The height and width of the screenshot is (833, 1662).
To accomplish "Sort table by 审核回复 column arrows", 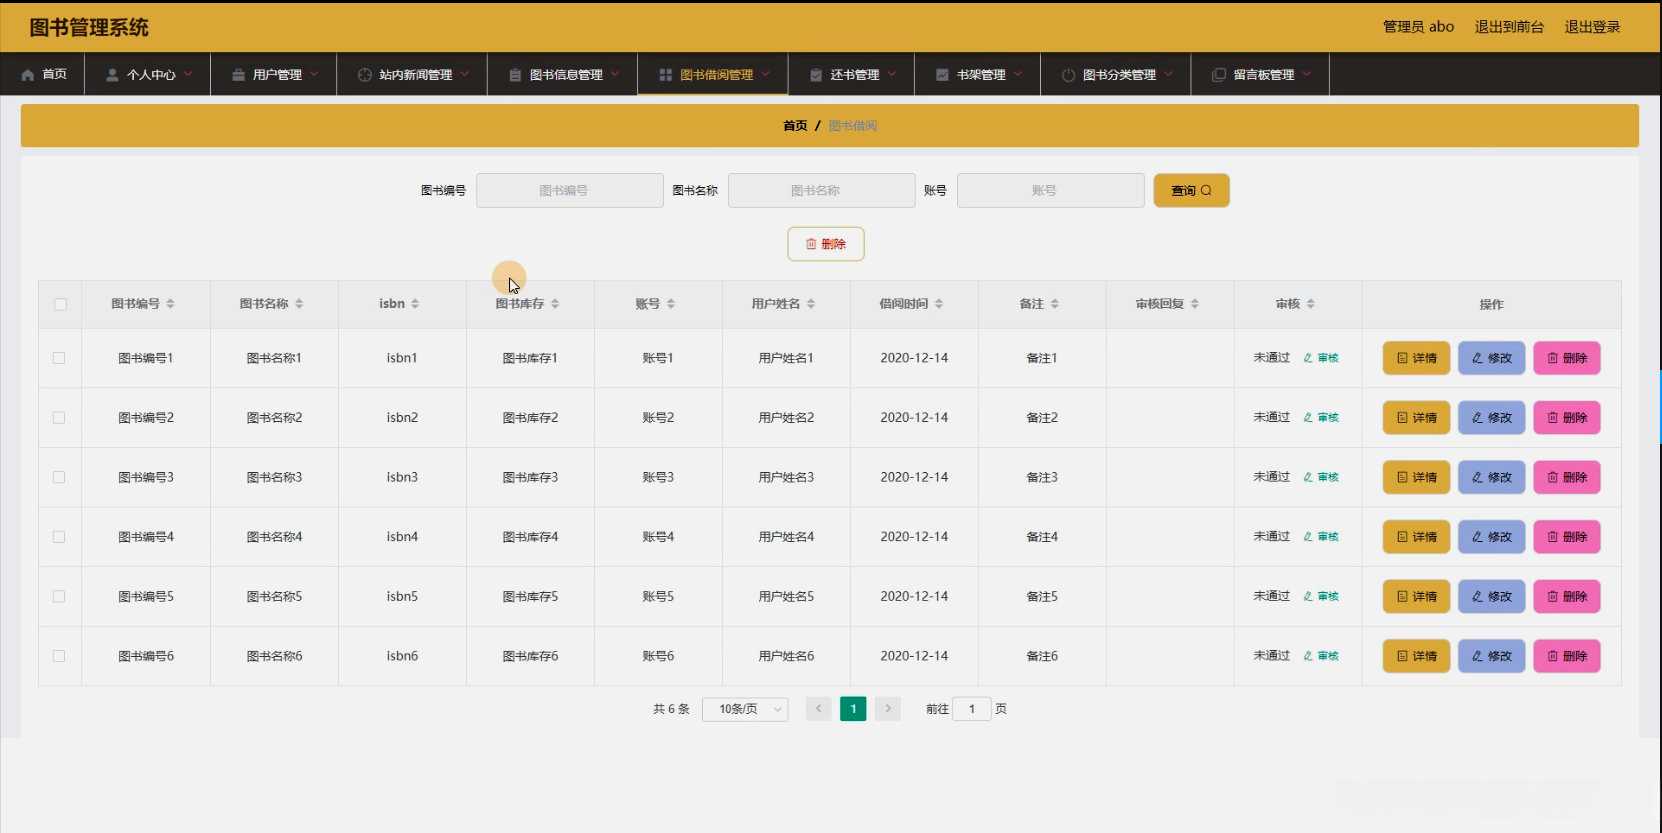I will click(x=1195, y=304).
